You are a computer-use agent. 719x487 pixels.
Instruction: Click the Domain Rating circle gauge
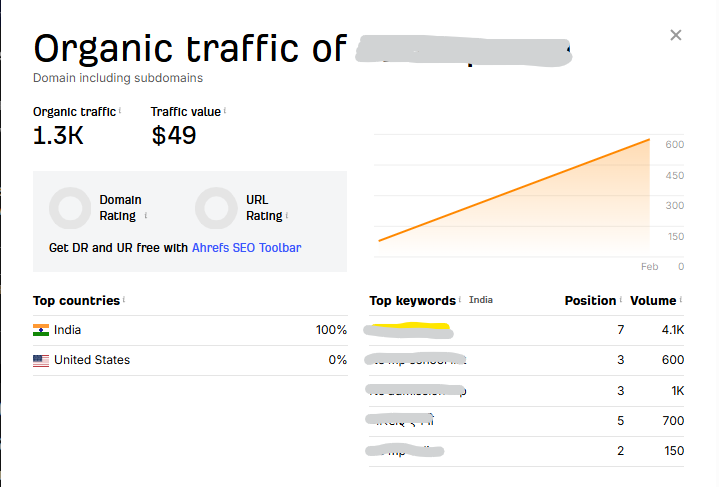[70, 208]
